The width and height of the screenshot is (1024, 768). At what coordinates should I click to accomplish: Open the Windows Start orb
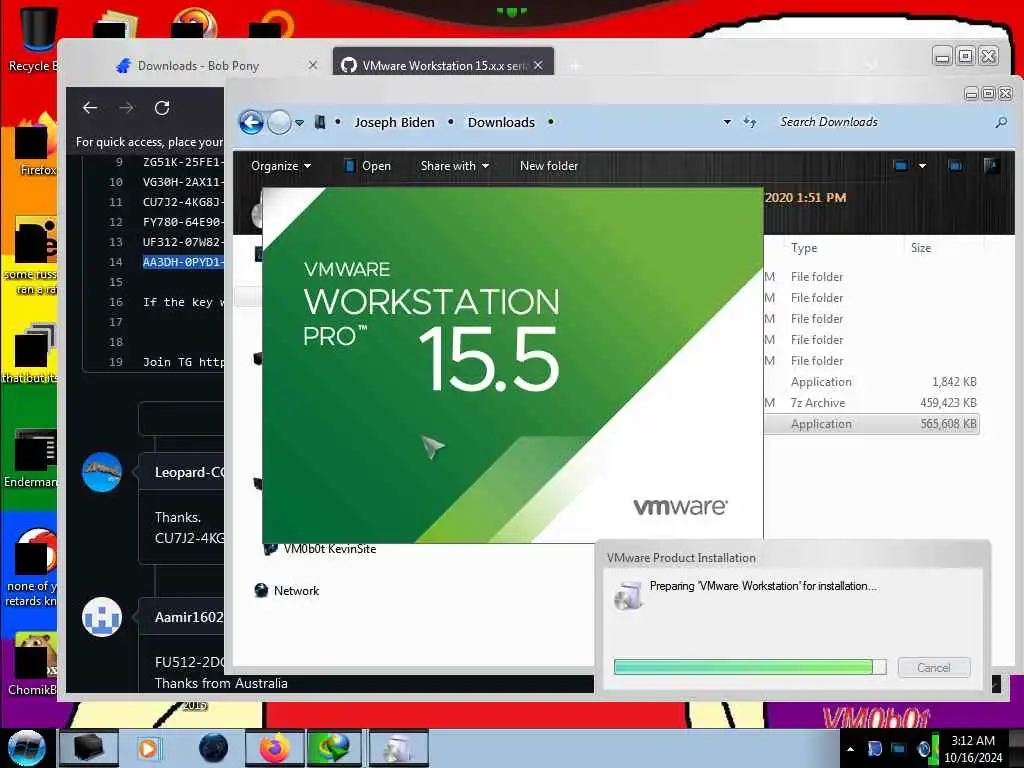tap(26, 748)
